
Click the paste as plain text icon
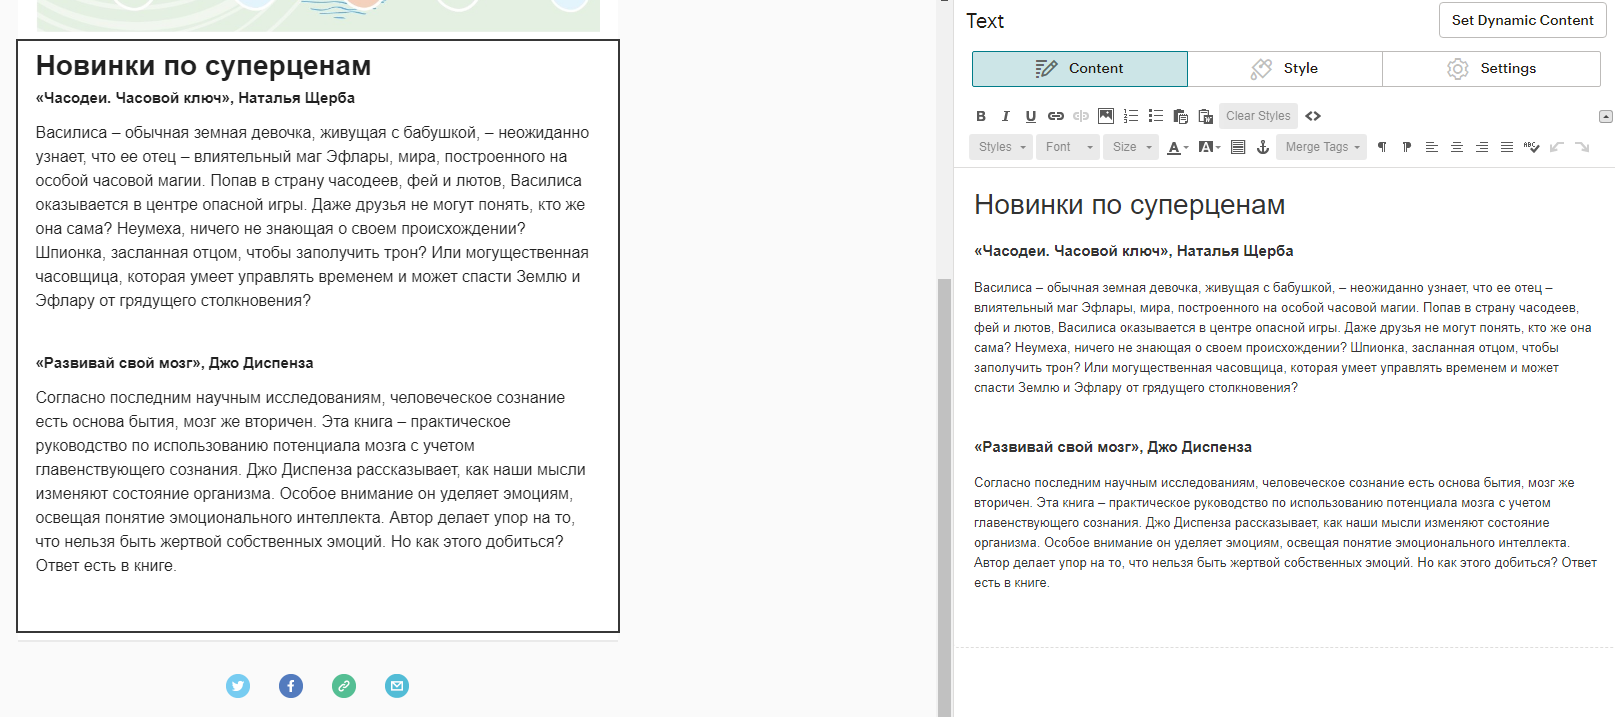tap(1181, 116)
